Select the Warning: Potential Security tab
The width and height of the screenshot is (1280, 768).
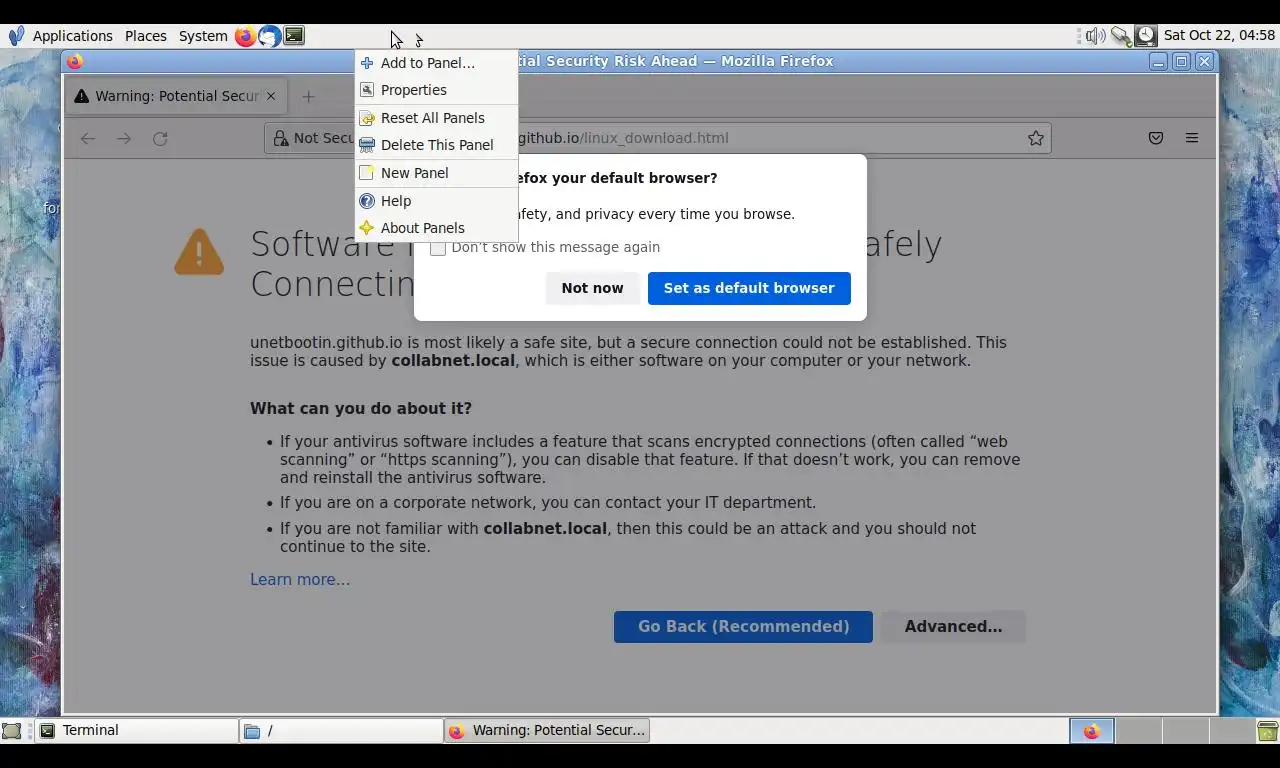[175, 96]
